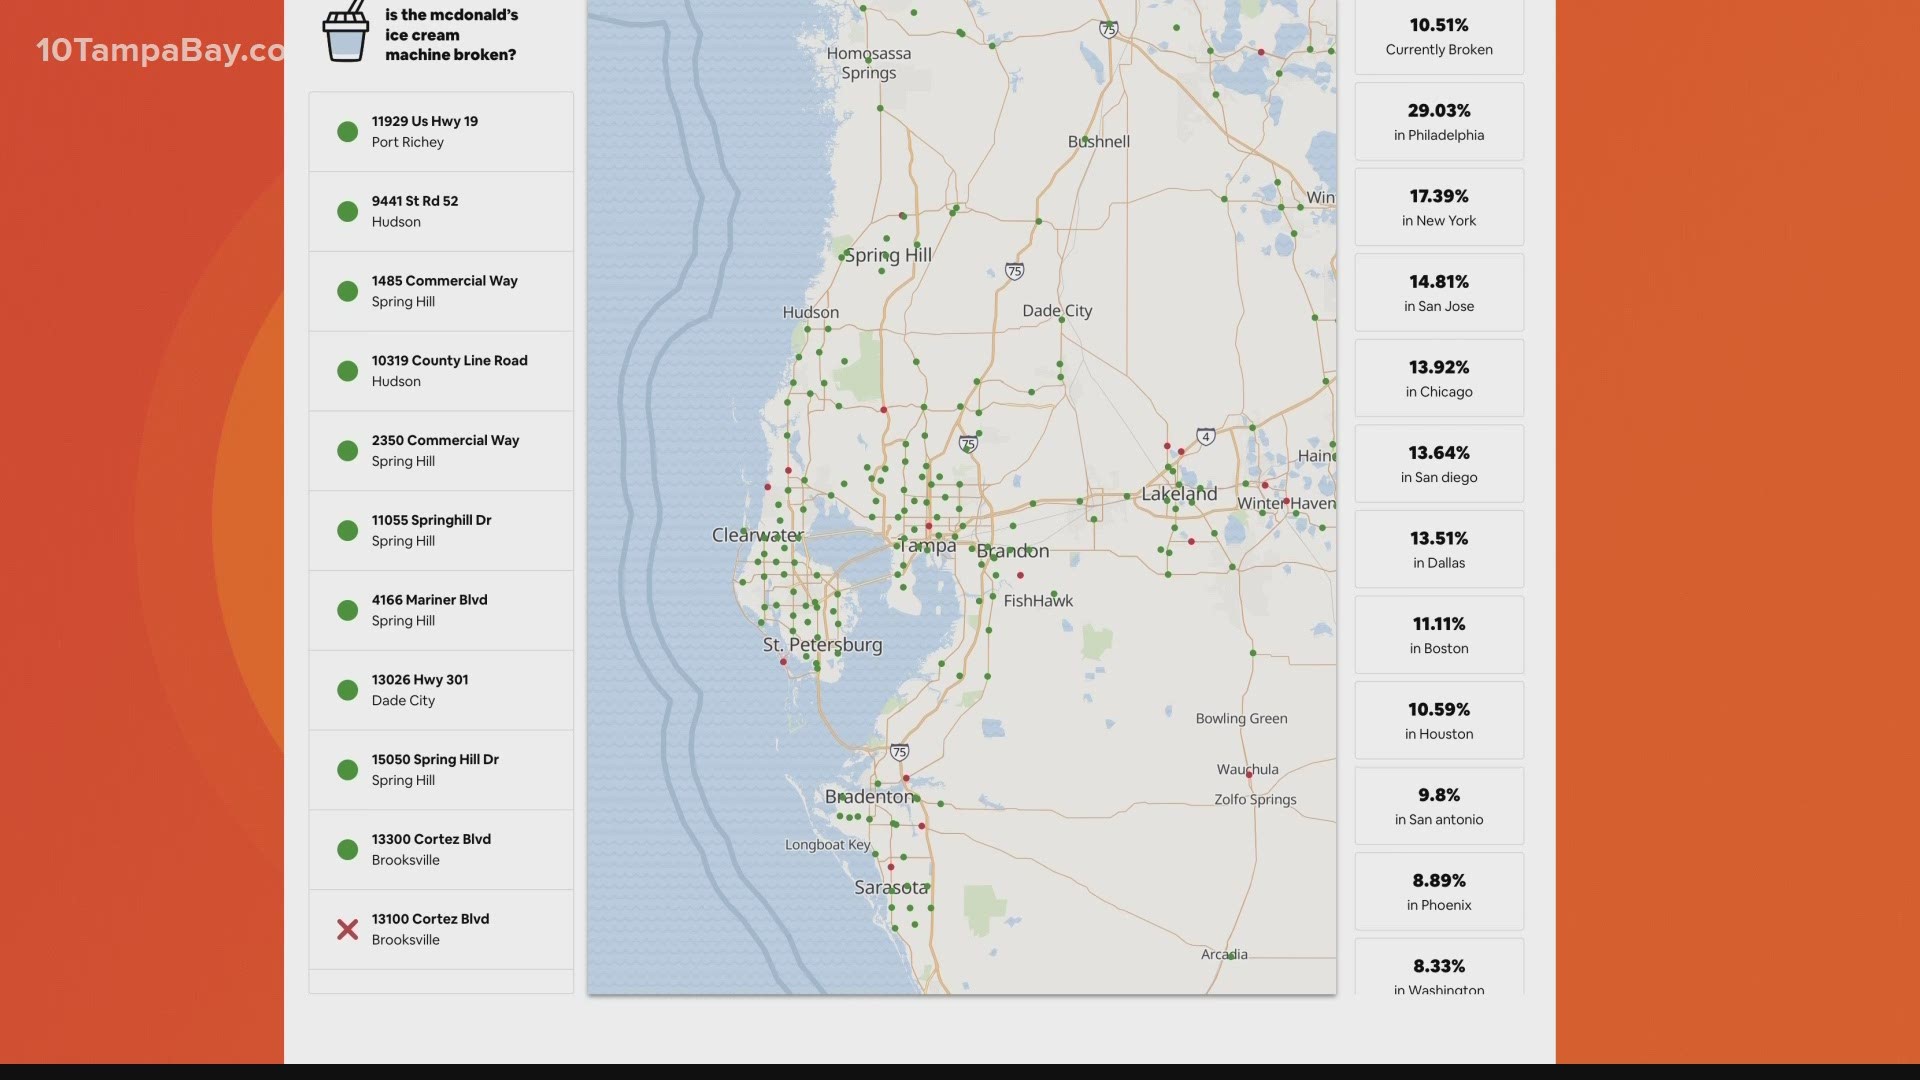The image size is (1920, 1080).
Task: Click the 17.39% in New York card
Action: [x=1439, y=207]
